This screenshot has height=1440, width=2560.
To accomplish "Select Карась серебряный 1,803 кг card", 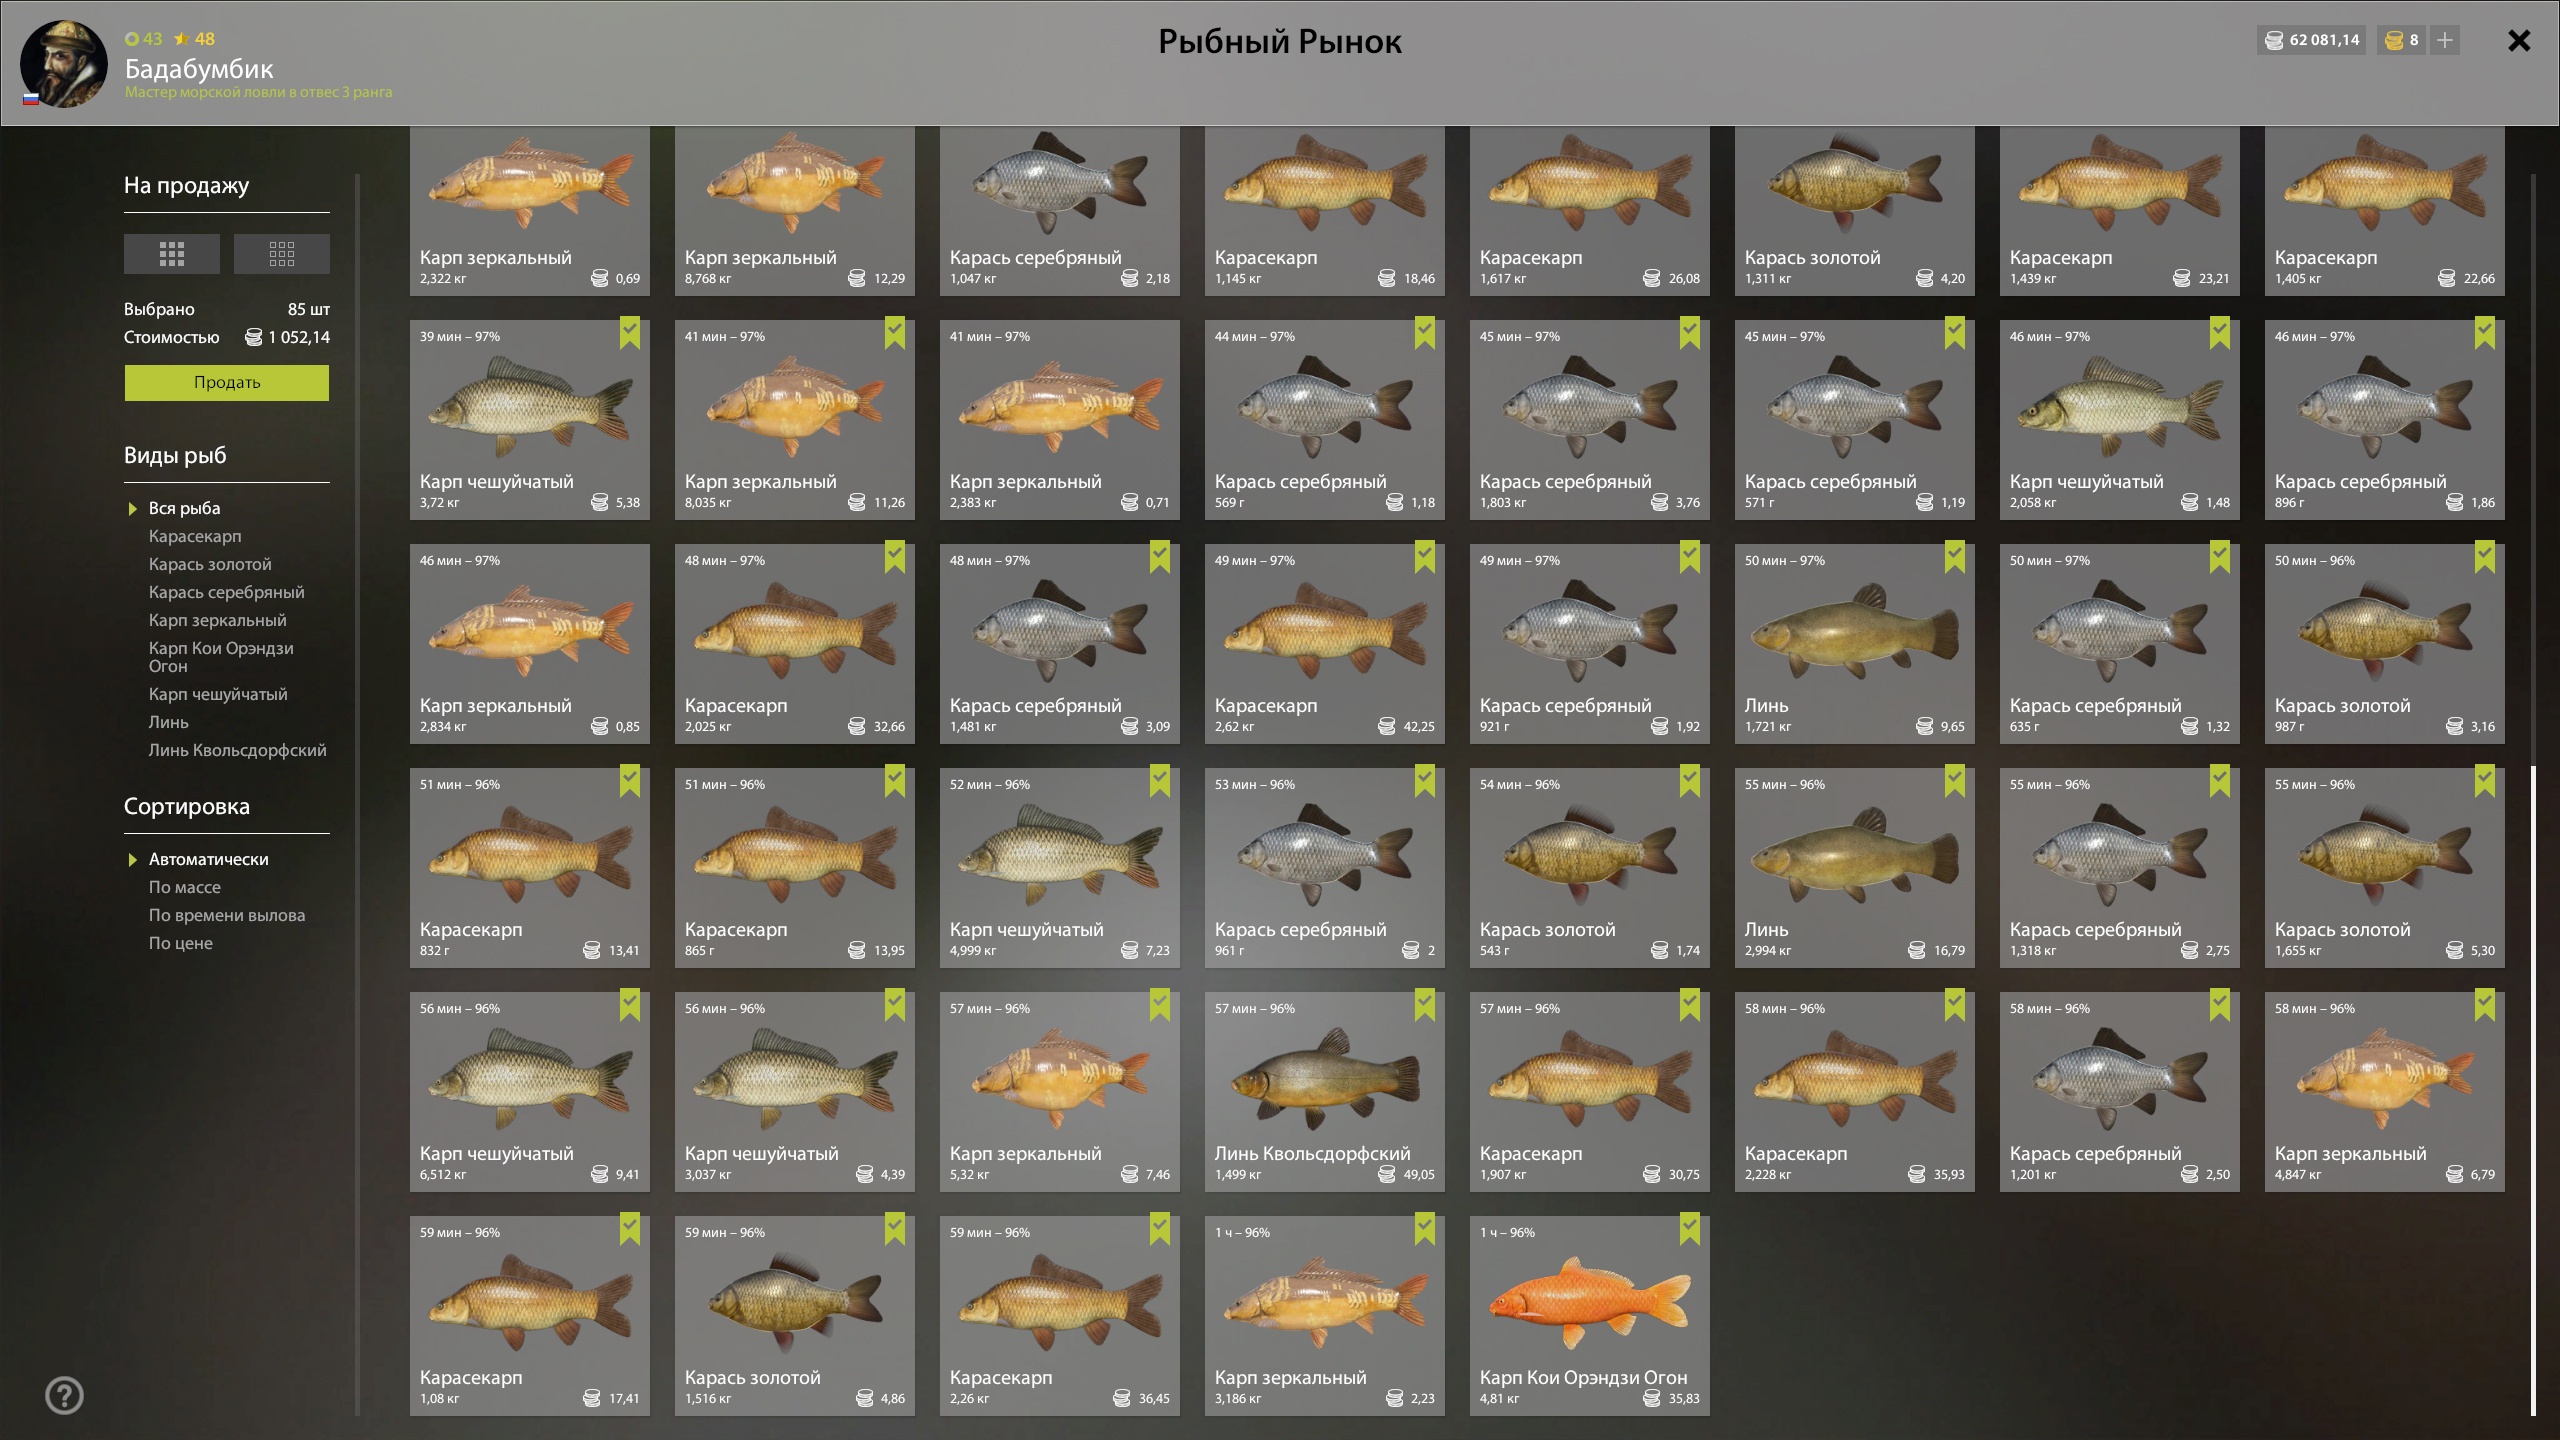I will point(1590,420).
